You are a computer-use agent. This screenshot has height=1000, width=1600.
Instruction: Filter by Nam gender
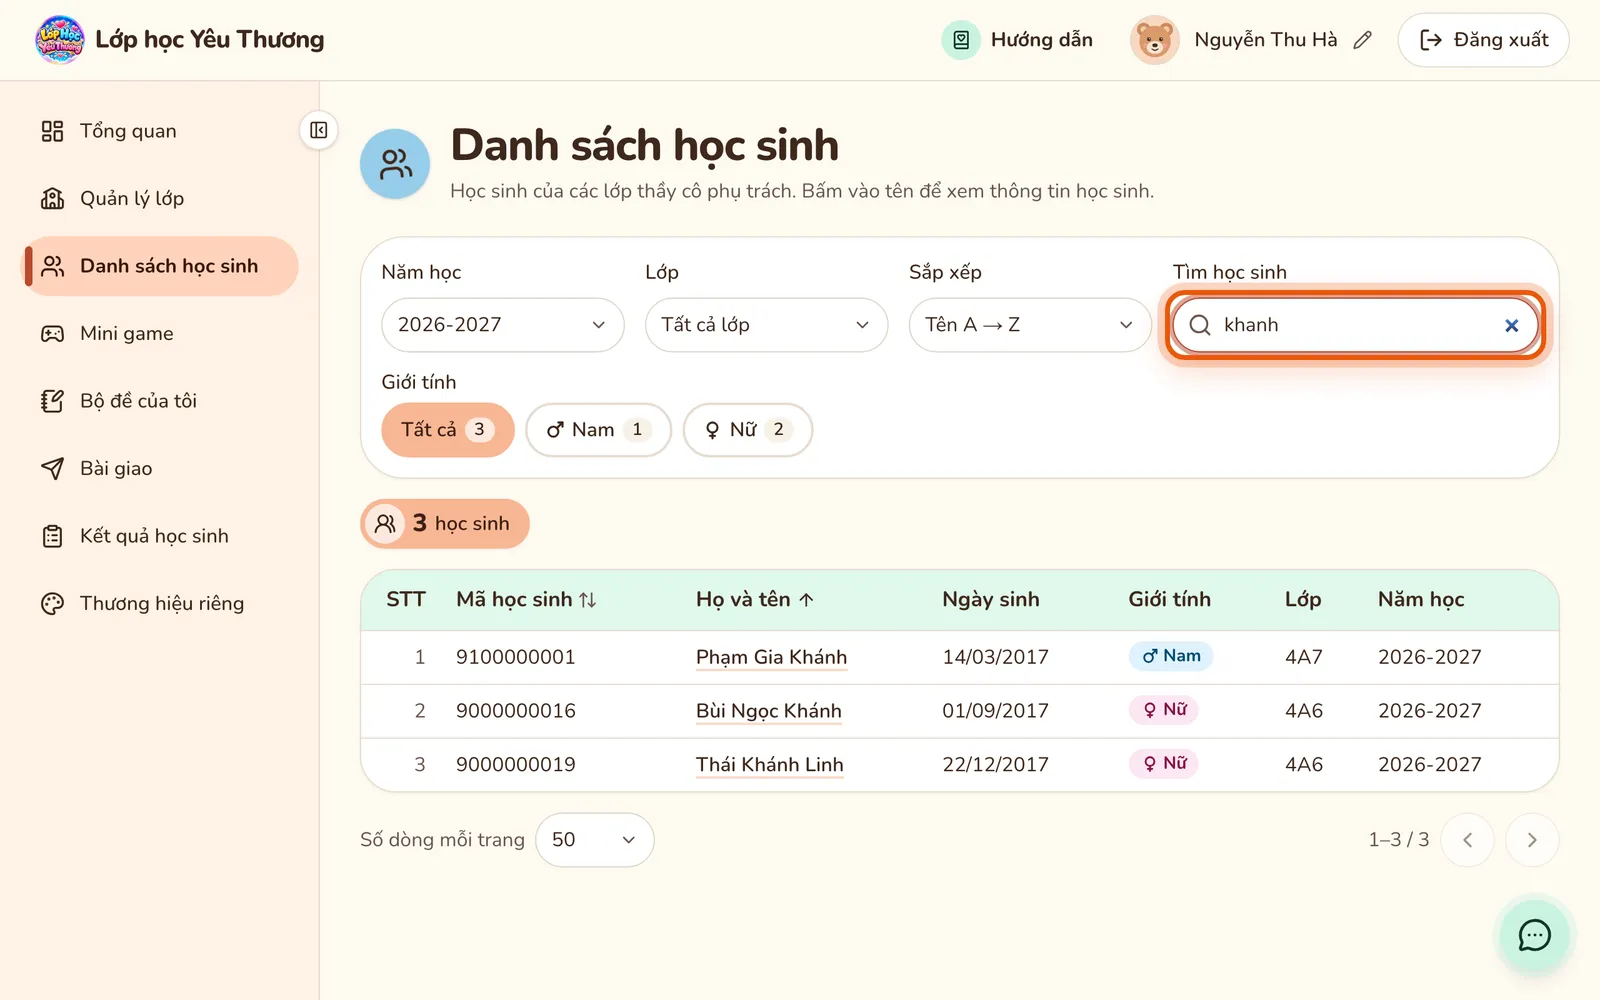(598, 430)
